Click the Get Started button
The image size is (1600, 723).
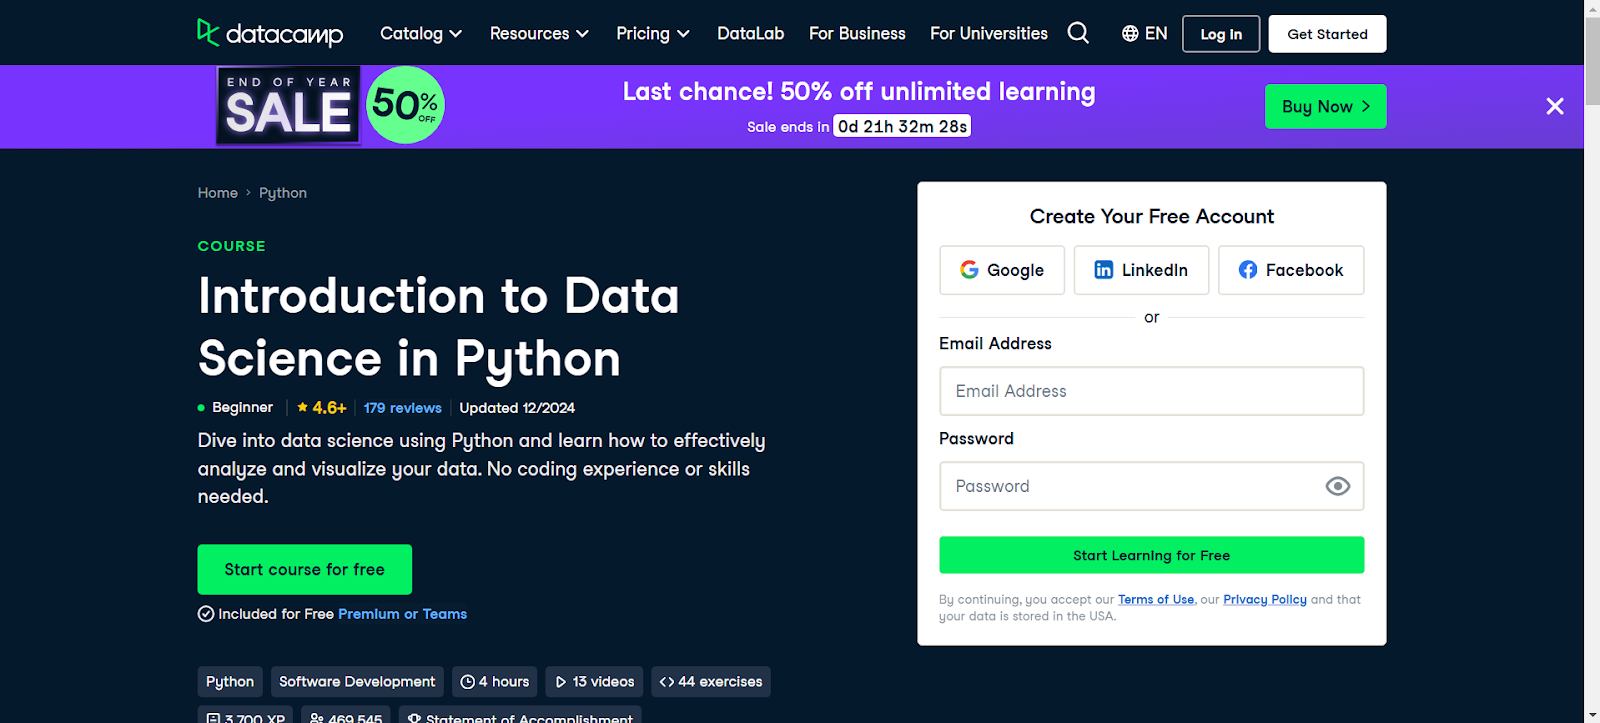point(1327,34)
